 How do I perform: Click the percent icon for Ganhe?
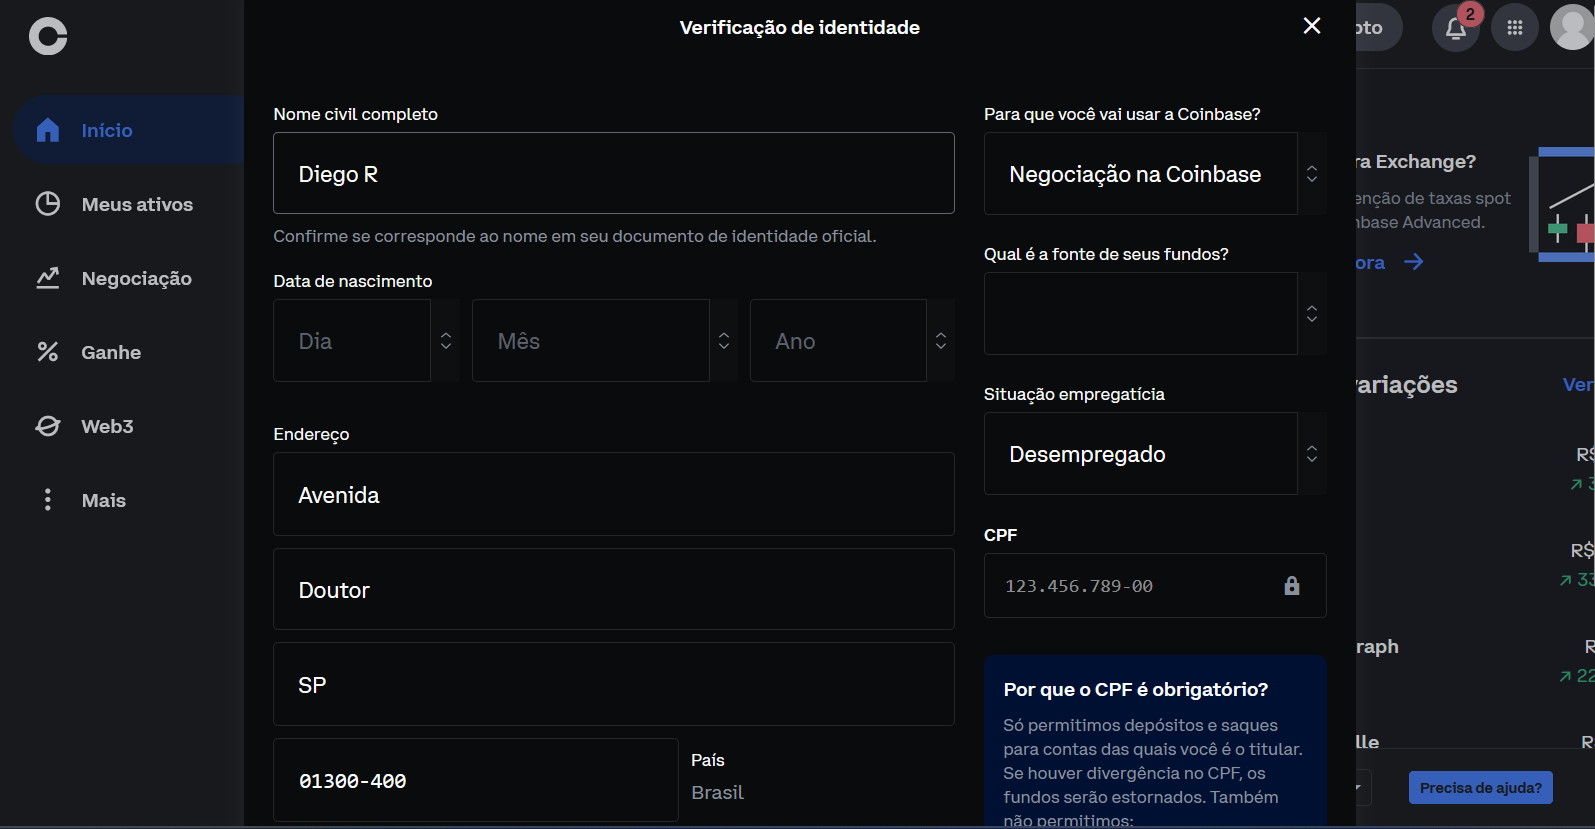[48, 352]
